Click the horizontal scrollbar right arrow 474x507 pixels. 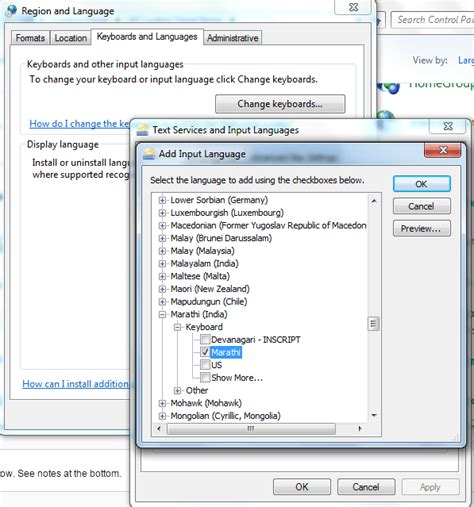pos(359,428)
